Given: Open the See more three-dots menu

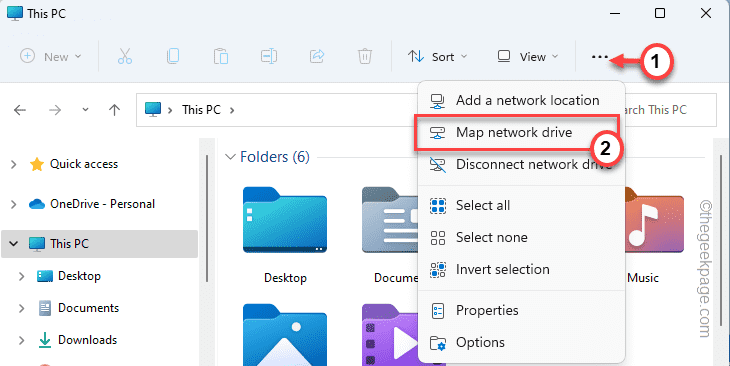Looking at the screenshot, I should coord(600,57).
